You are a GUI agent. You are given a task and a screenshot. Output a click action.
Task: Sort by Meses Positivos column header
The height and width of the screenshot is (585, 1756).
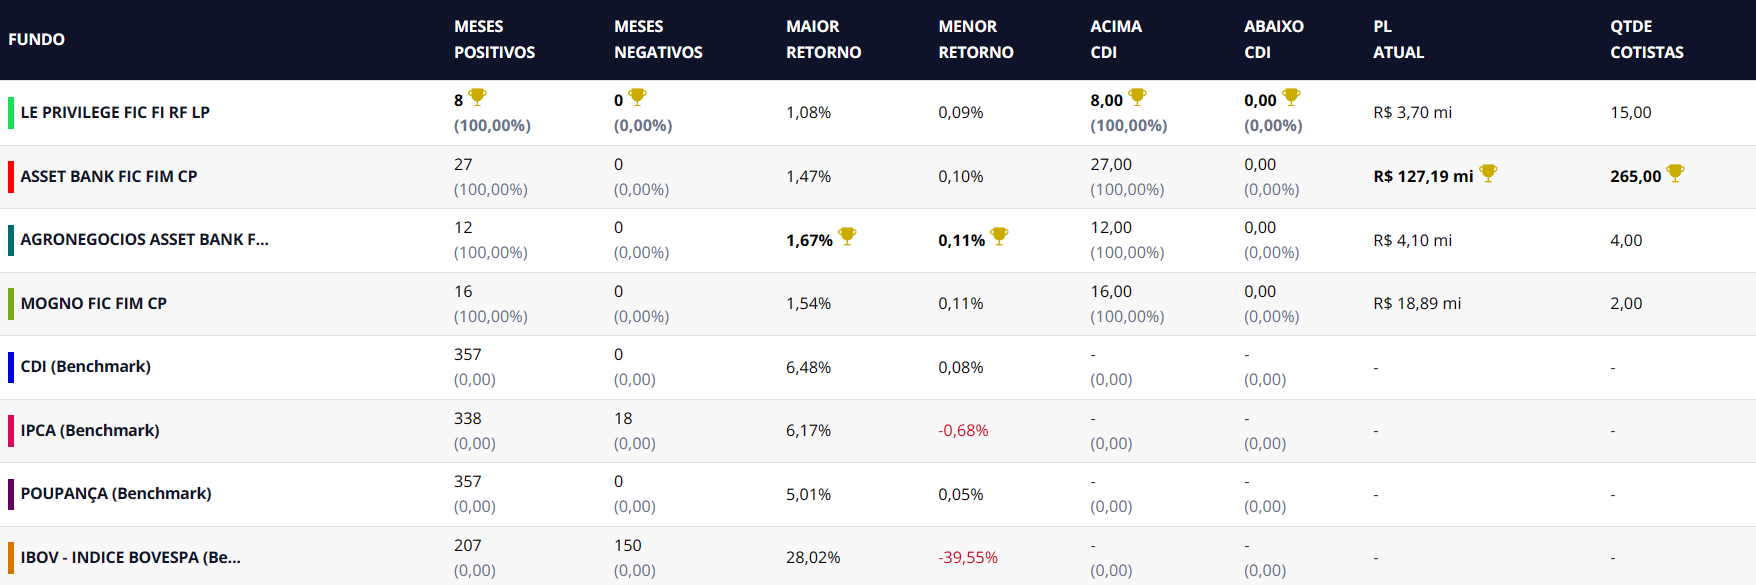click(494, 39)
